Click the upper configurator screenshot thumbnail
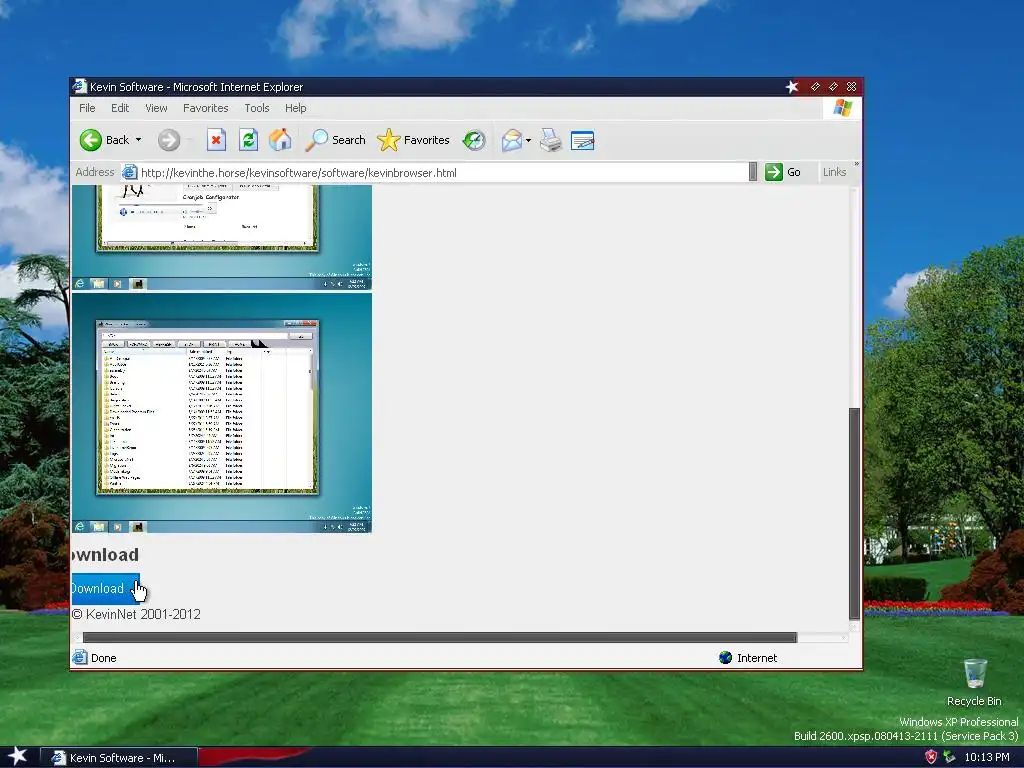 221,237
